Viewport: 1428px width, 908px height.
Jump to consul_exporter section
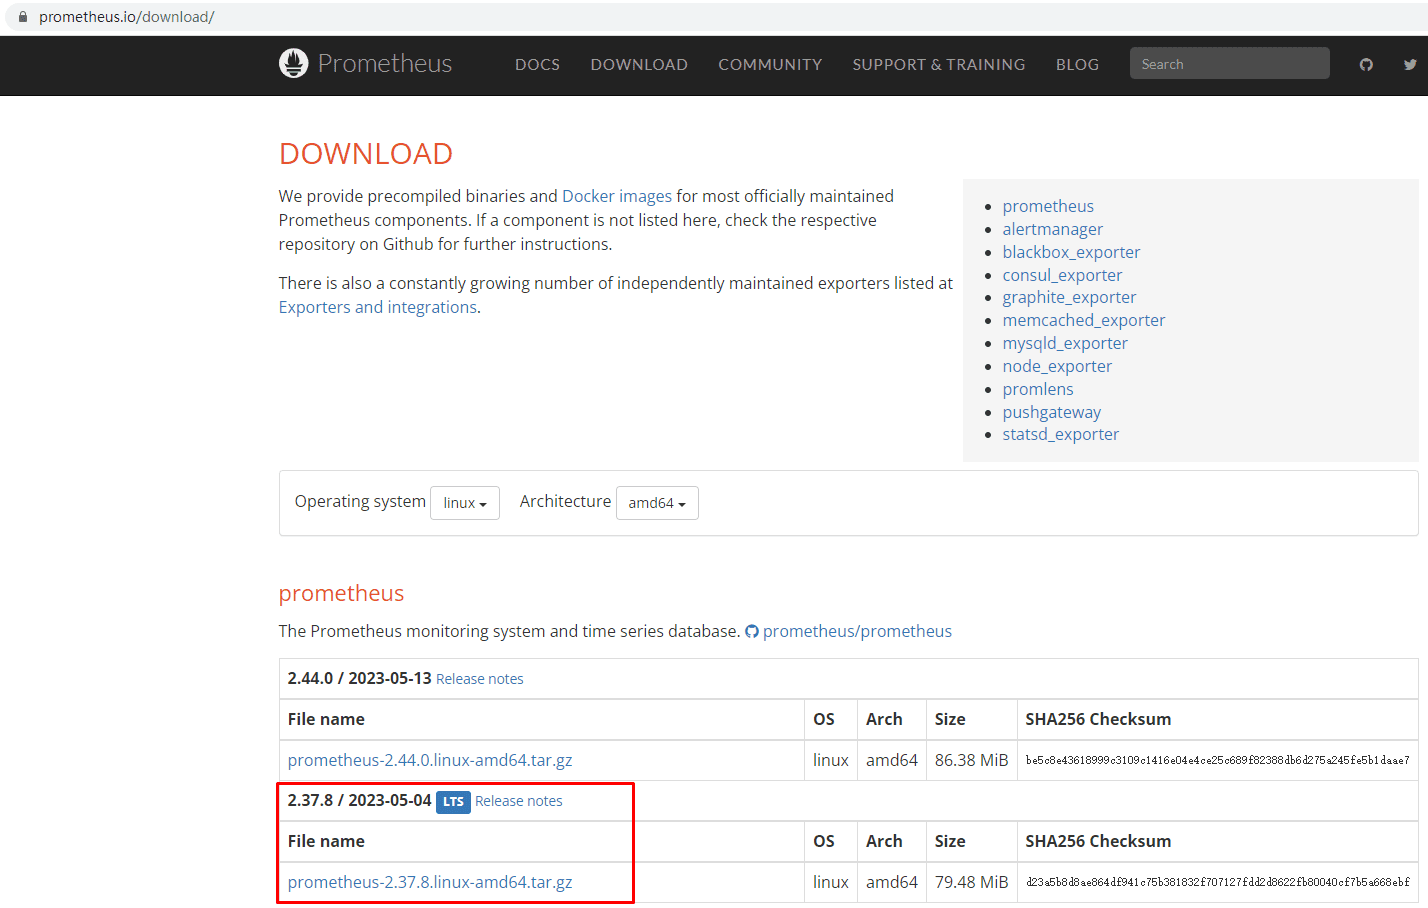1062,275
